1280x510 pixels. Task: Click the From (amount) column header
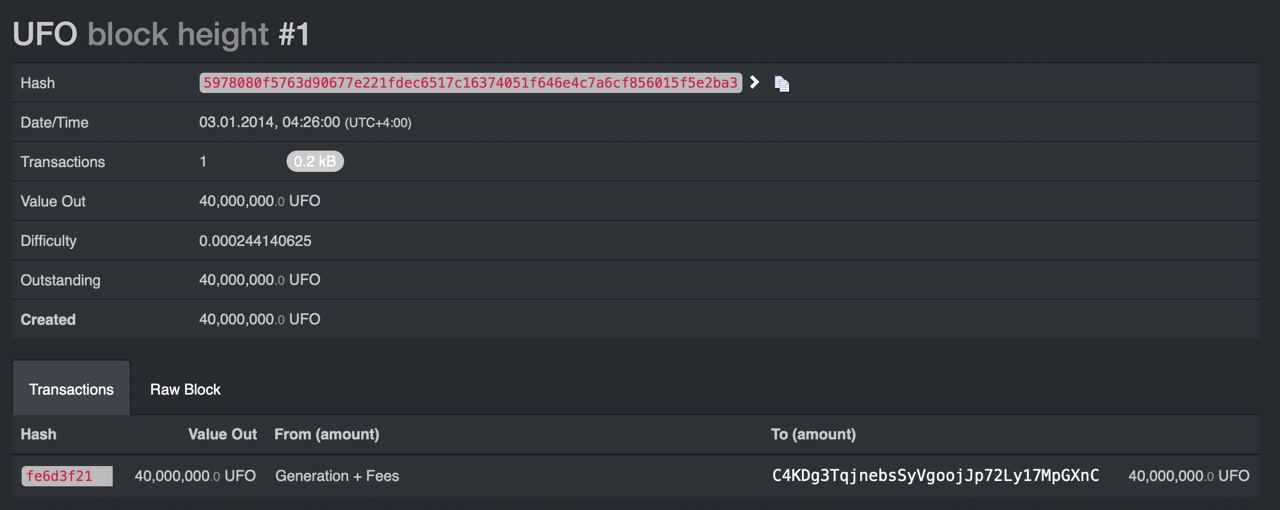click(327, 434)
